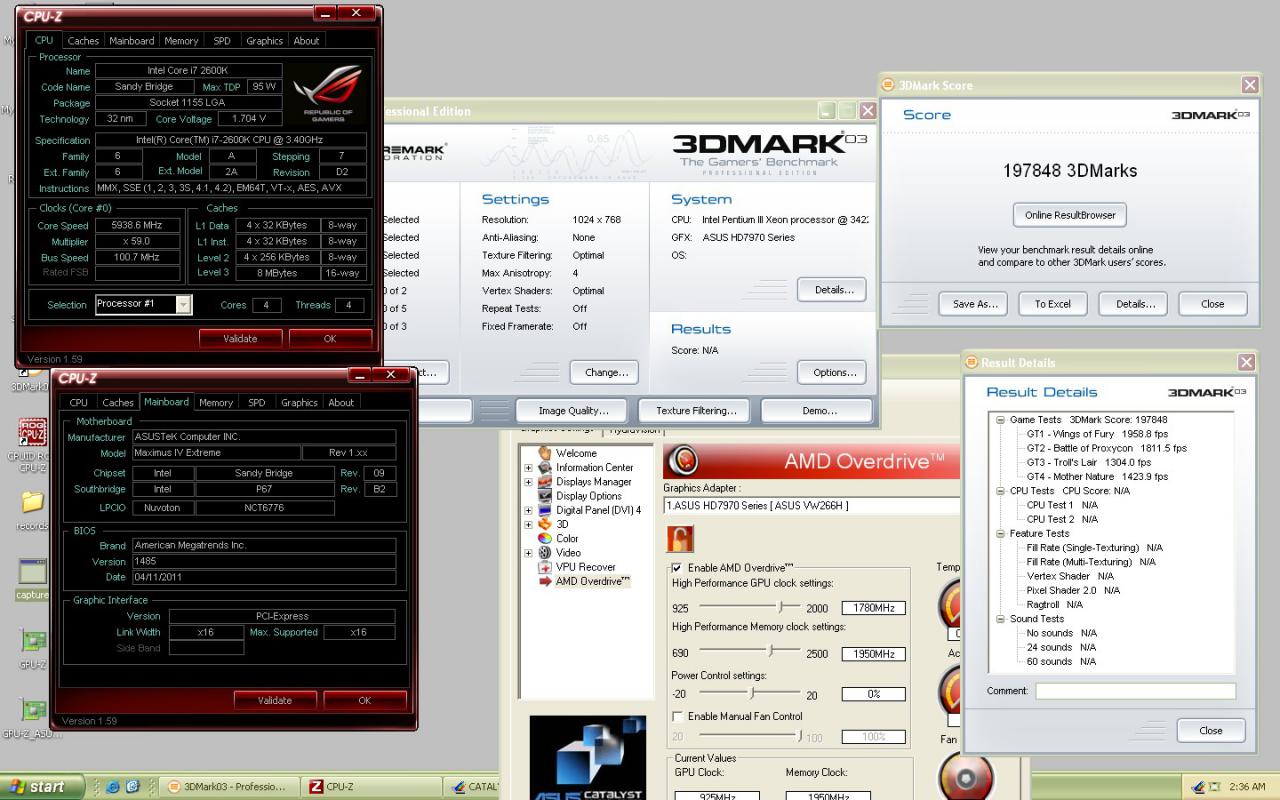The image size is (1280, 800).
Task: Click the Digital Panel (DVI) 4 monitor icon
Action: click(x=545, y=510)
